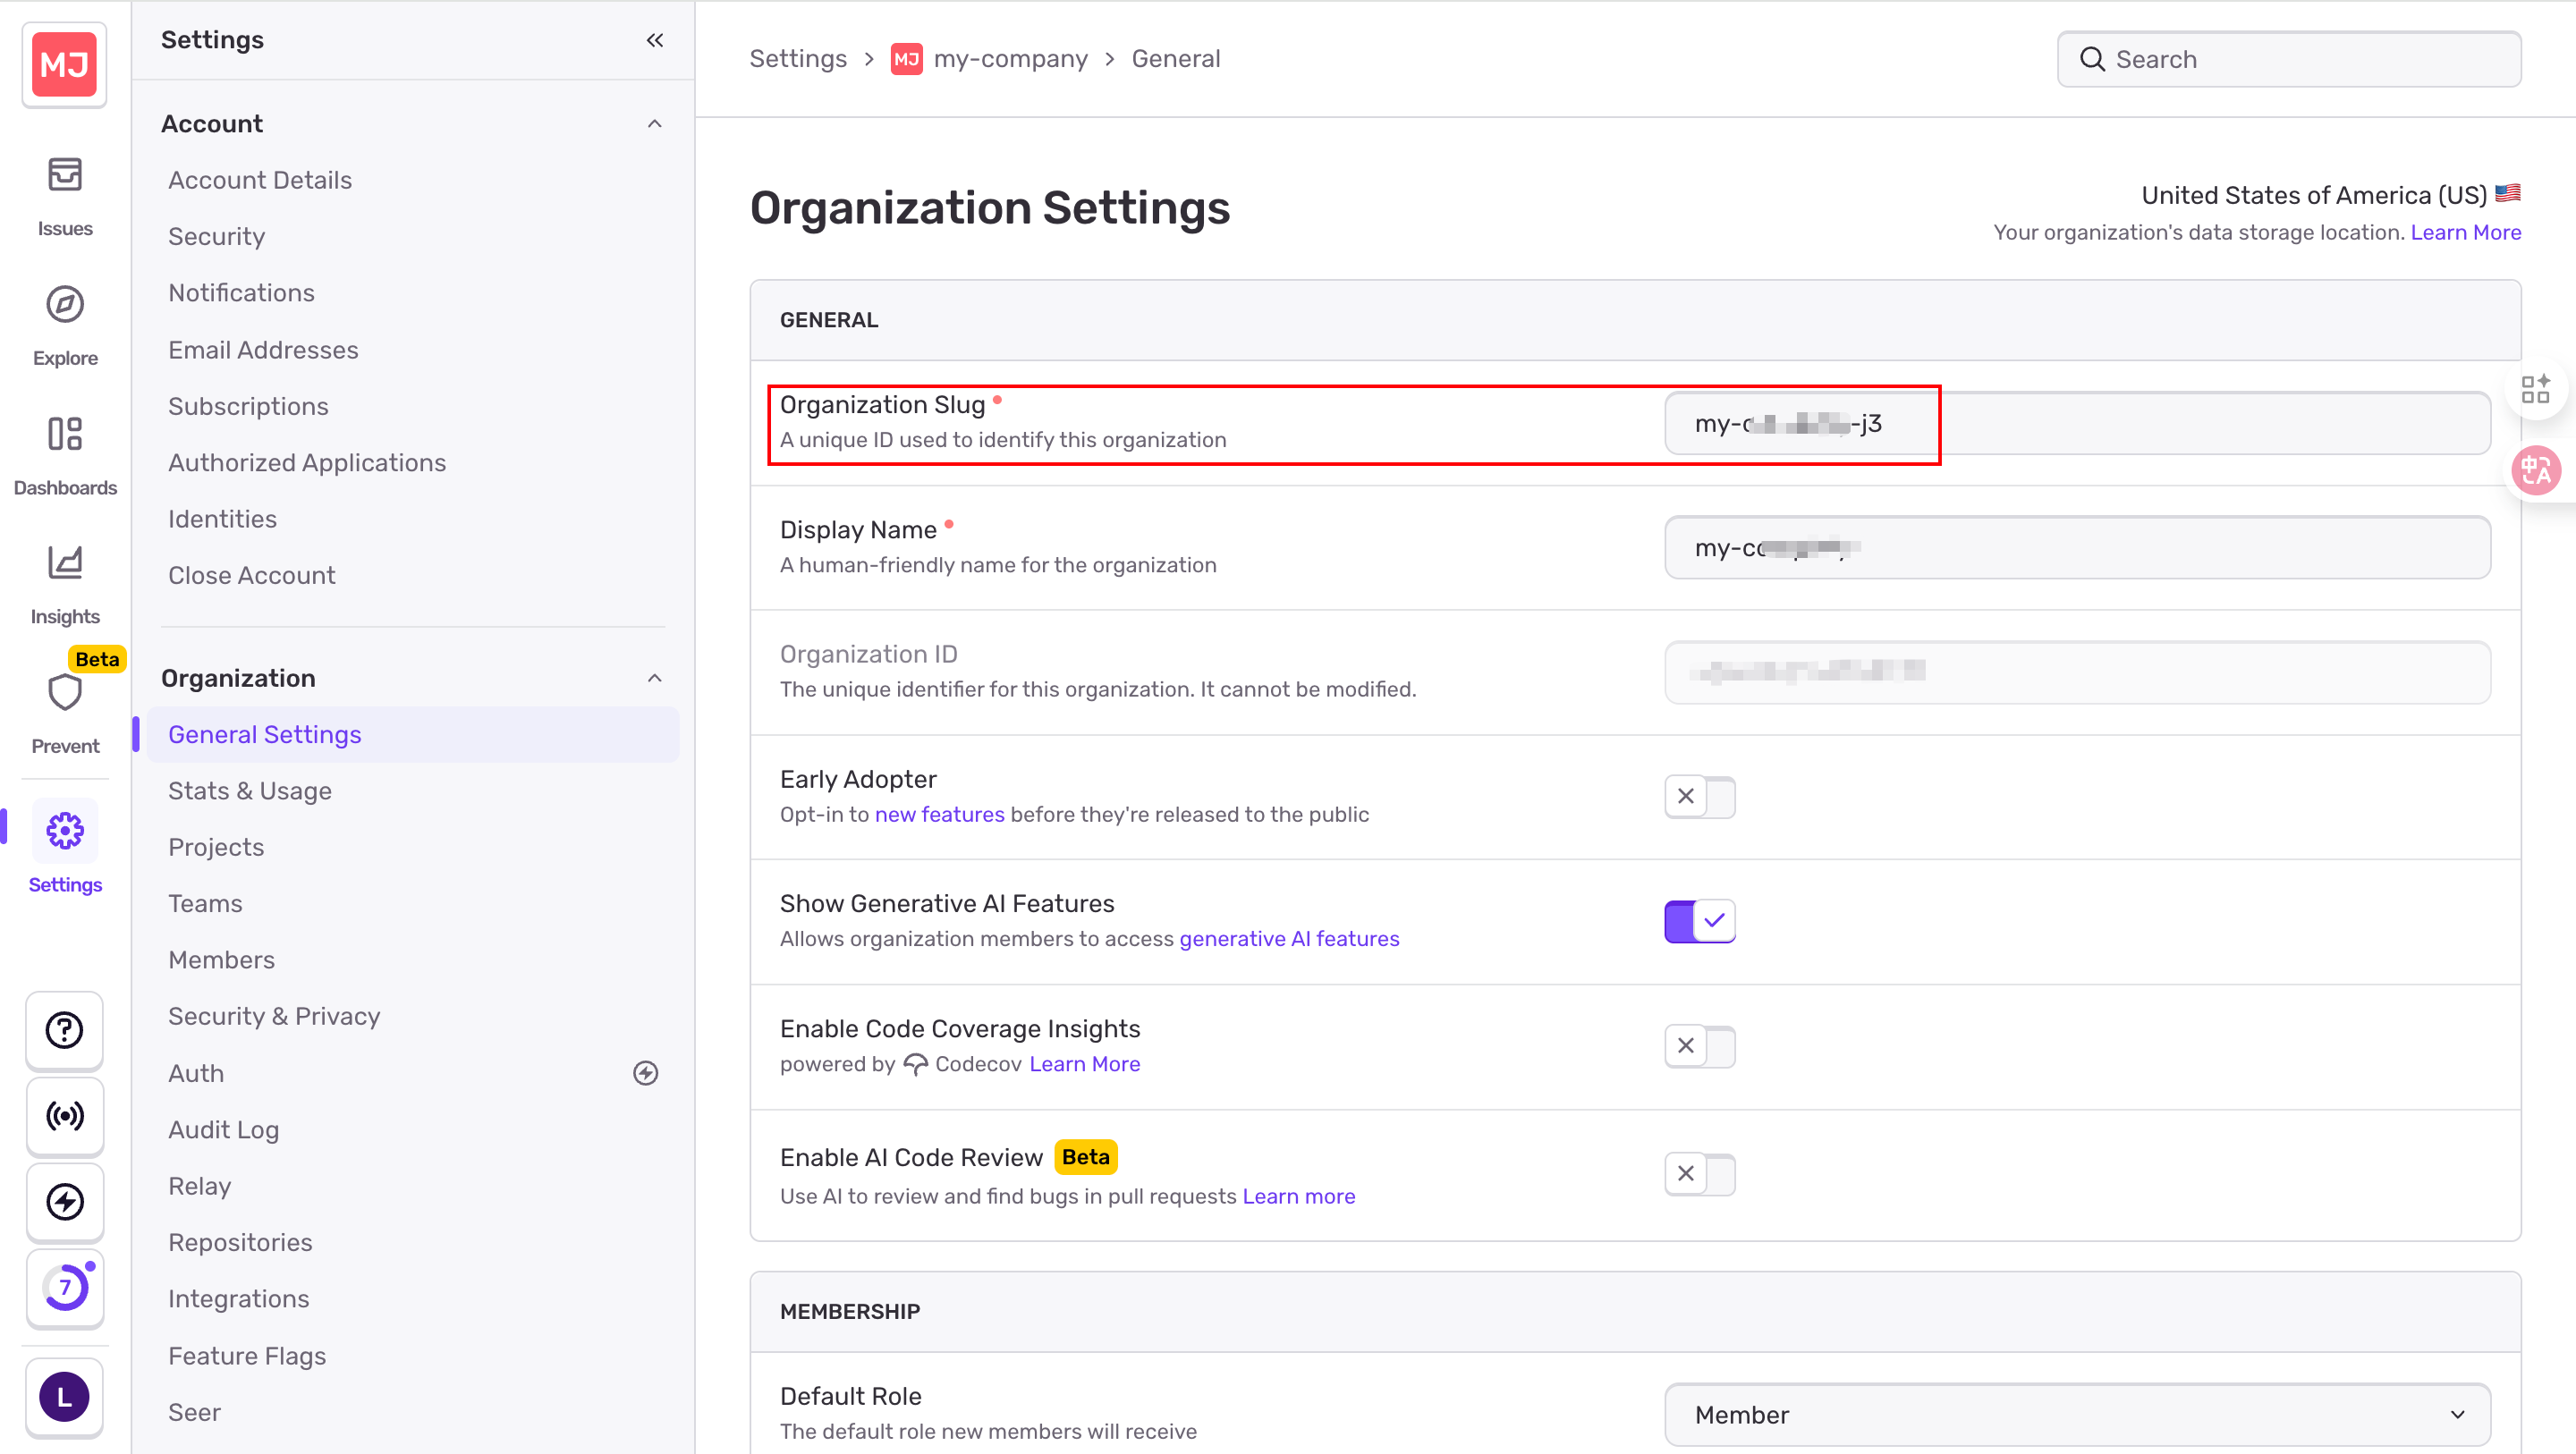This screenshot has height=1454, width=2576.
Task: Click the floating grid apps icon
Action: (2535, 389)
